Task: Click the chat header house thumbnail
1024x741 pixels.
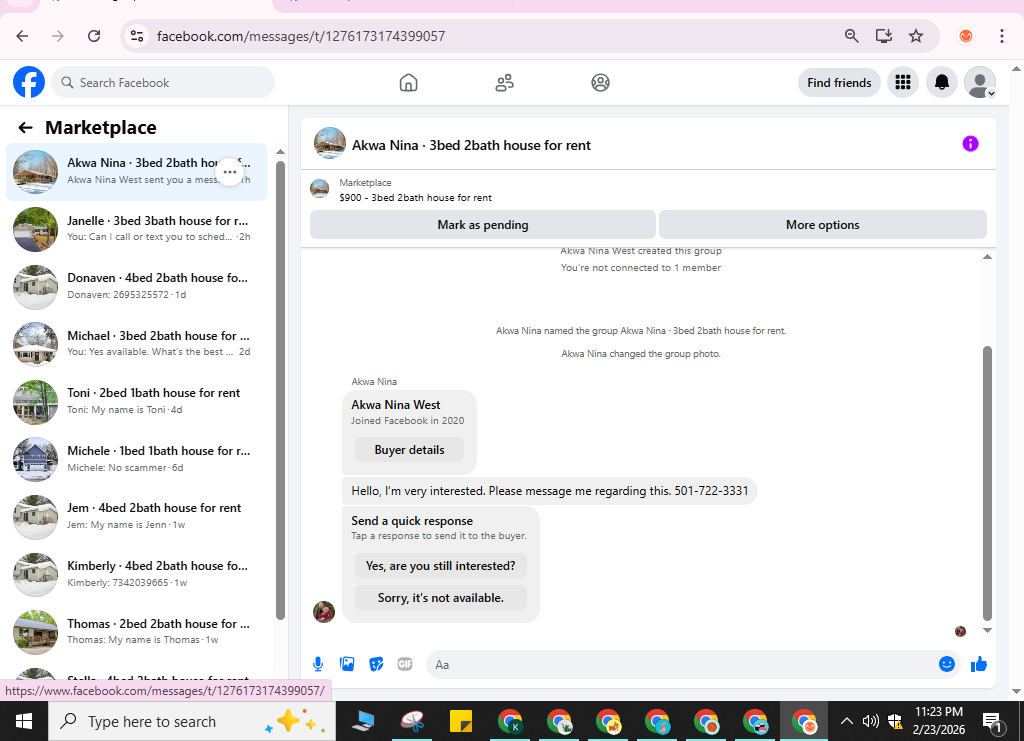Action: coord(330,143)
